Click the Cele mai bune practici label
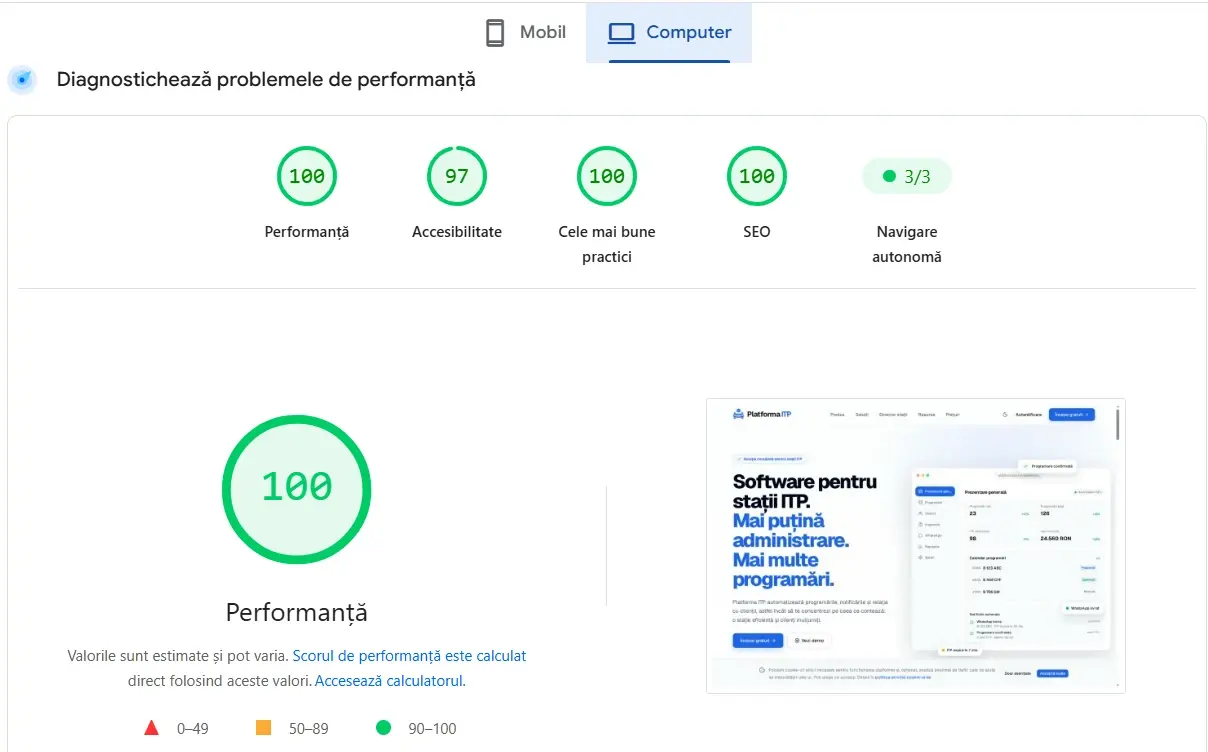The width and height of the screenshot is (1208, 752). coord(607,244)
